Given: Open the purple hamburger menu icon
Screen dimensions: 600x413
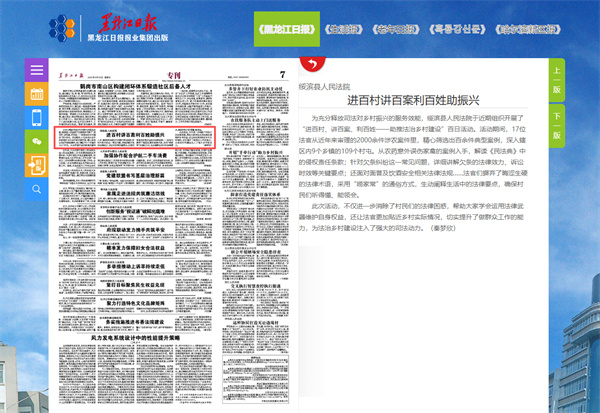Looking at the screenshot, I should (x=37, y=70).
